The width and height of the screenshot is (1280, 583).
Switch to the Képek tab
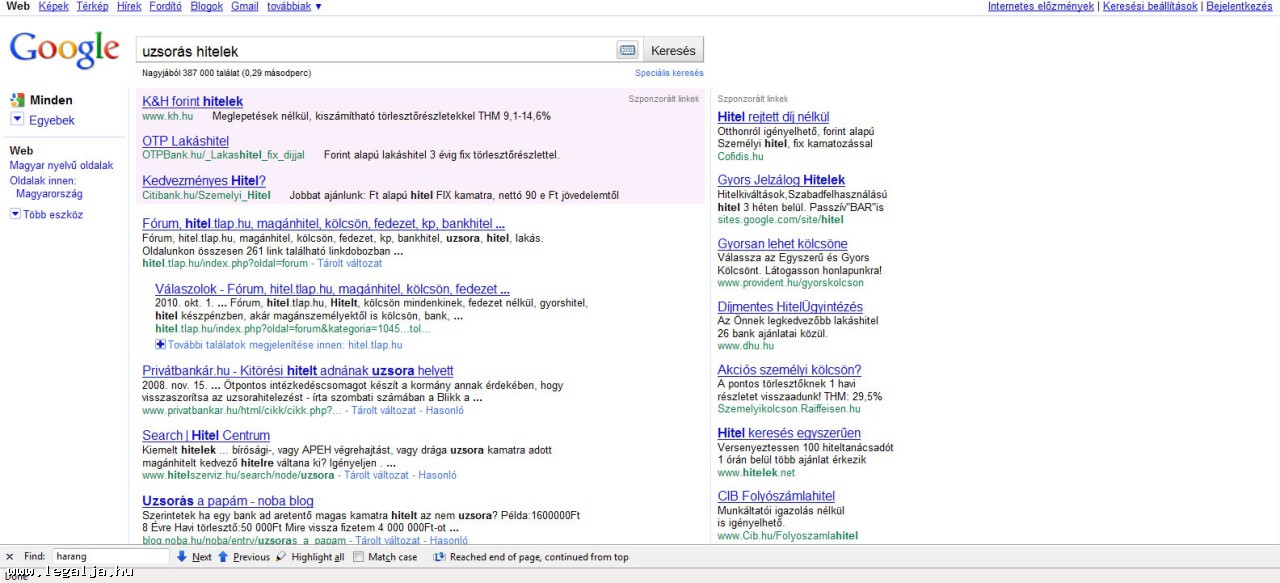(54, 6)
